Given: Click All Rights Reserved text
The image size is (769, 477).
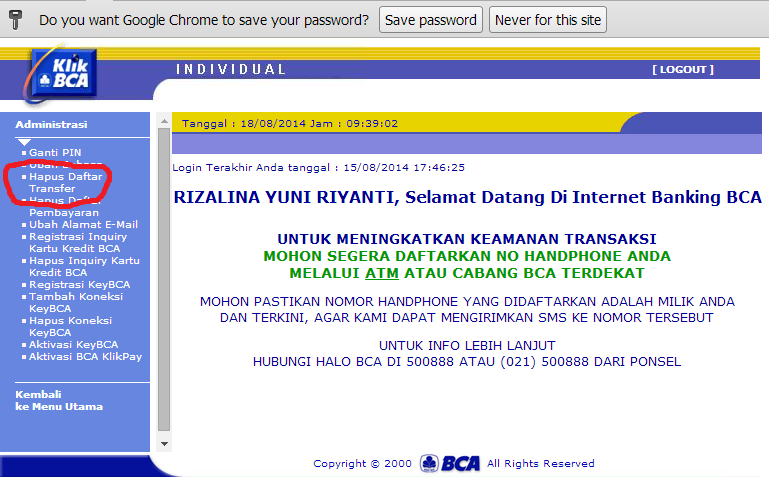Looking at the screenshot, I should (540, 463).
